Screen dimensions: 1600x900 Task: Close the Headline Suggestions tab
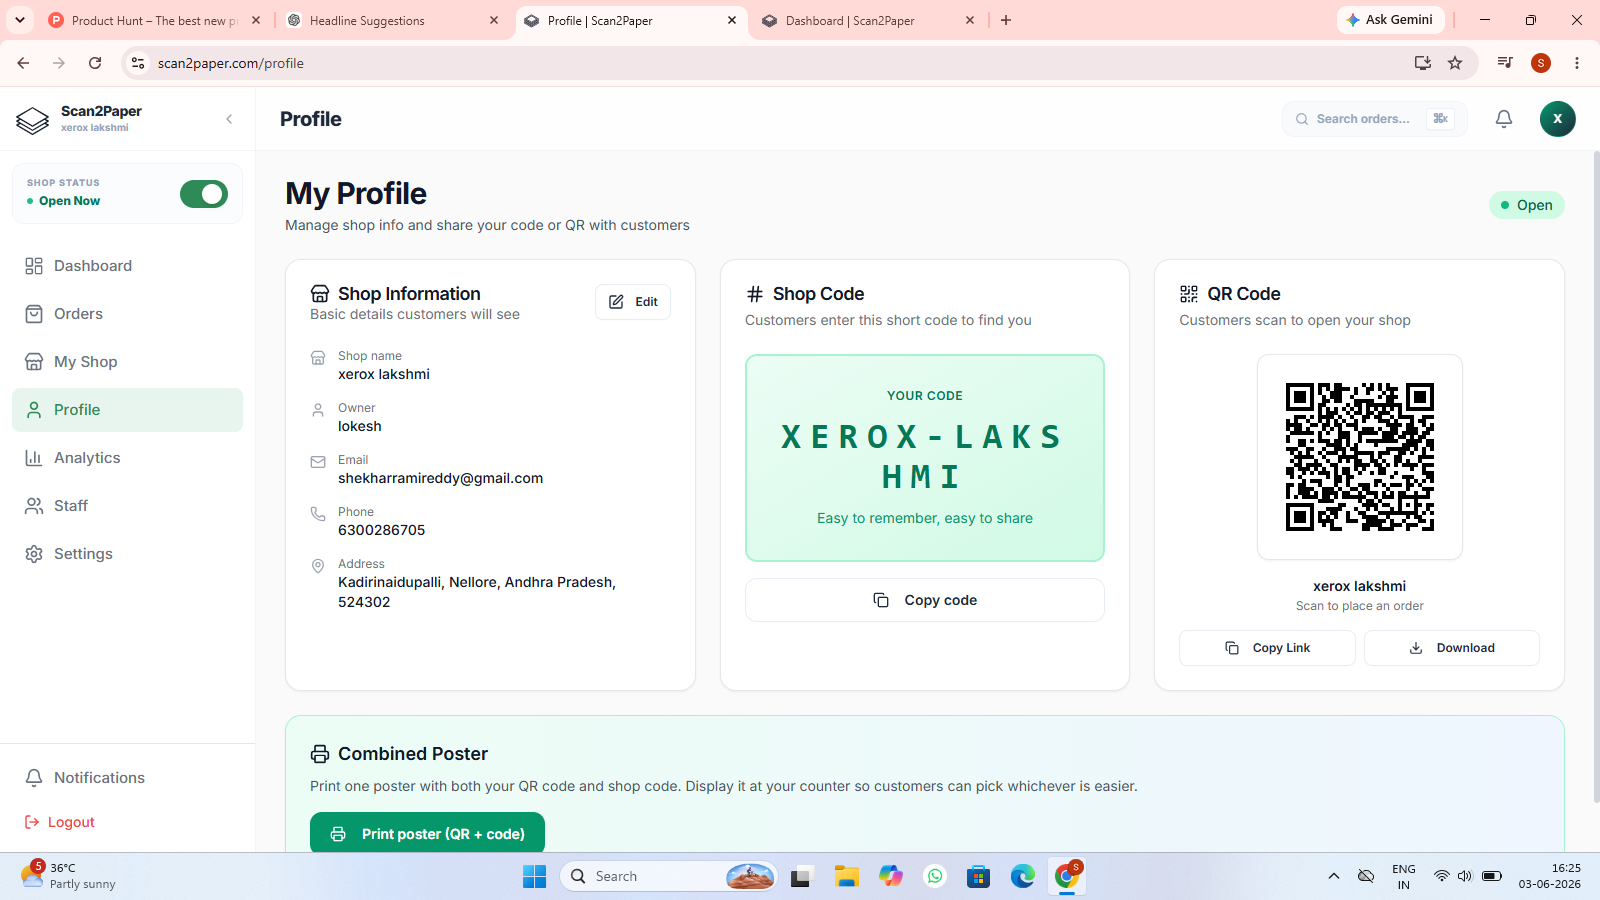tap(494, 21)
